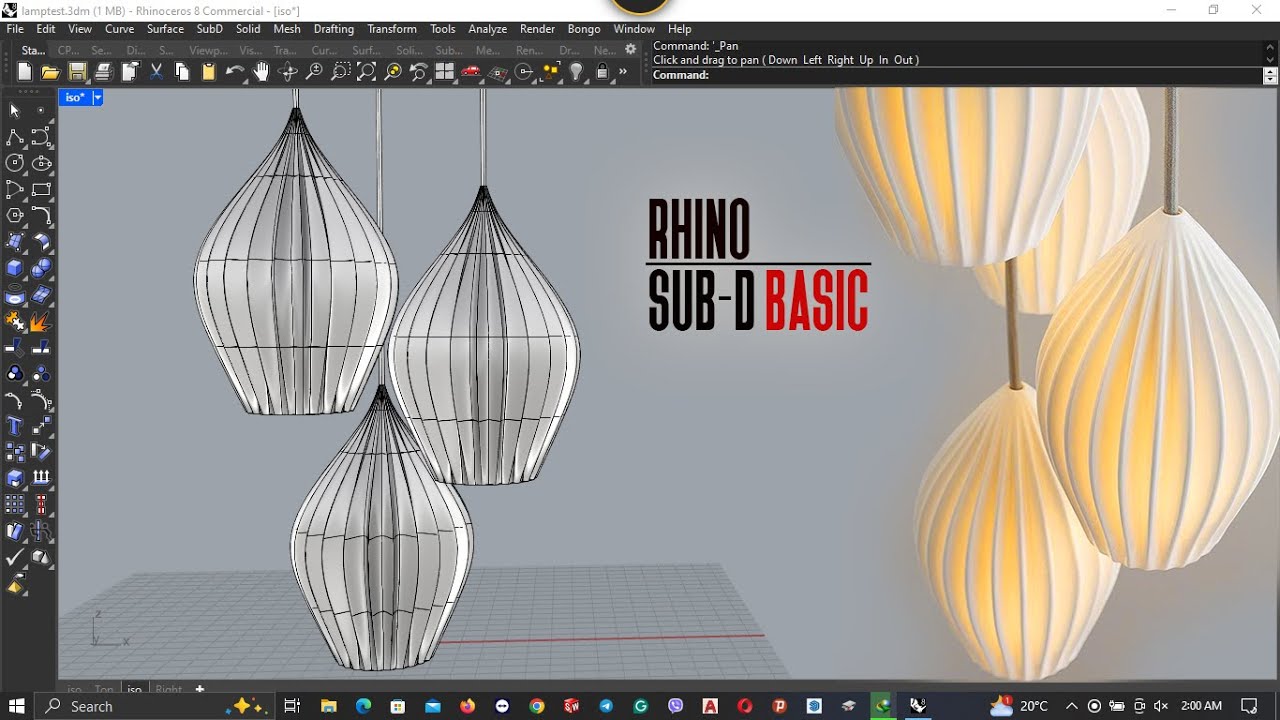Switch to the Top viewport tab
This screenshot has width=1280, height=720.
click(x=104, y=689)
